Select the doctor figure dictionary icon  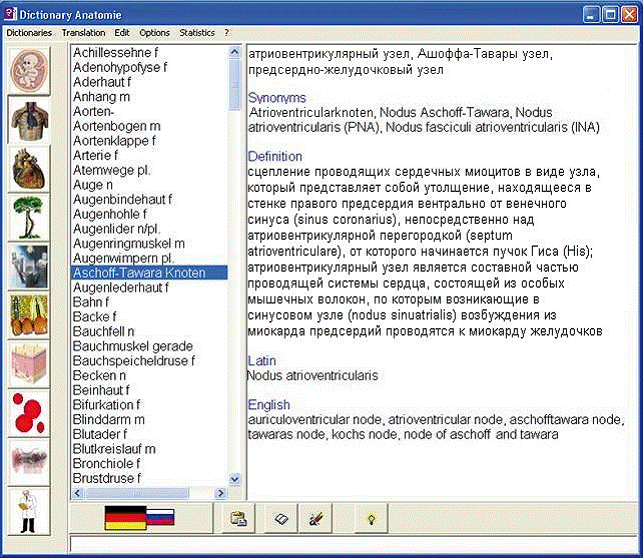29,511
